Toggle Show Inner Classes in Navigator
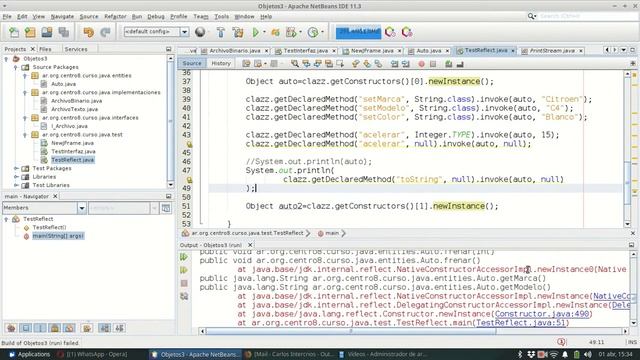Image resolution: width=640 pixels, height=360 pixels. (69, 328)
